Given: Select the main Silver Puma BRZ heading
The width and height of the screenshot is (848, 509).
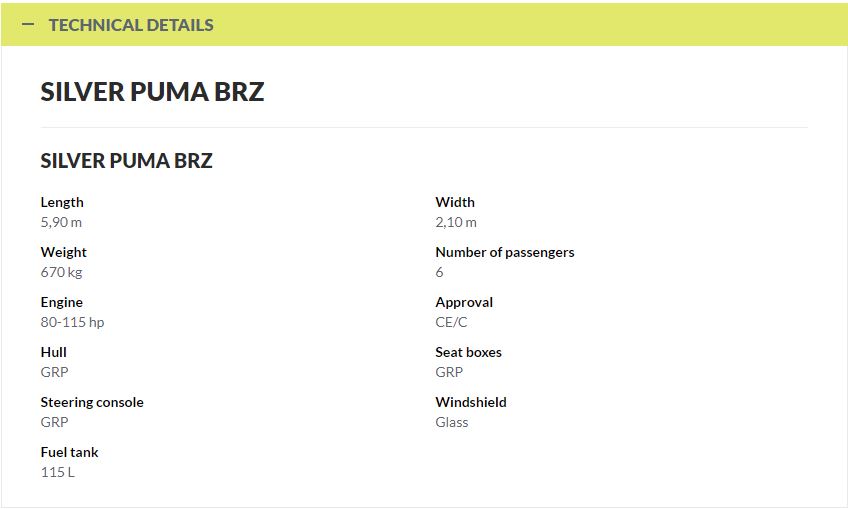Looking at the screenshot, I should click(153, 91).
